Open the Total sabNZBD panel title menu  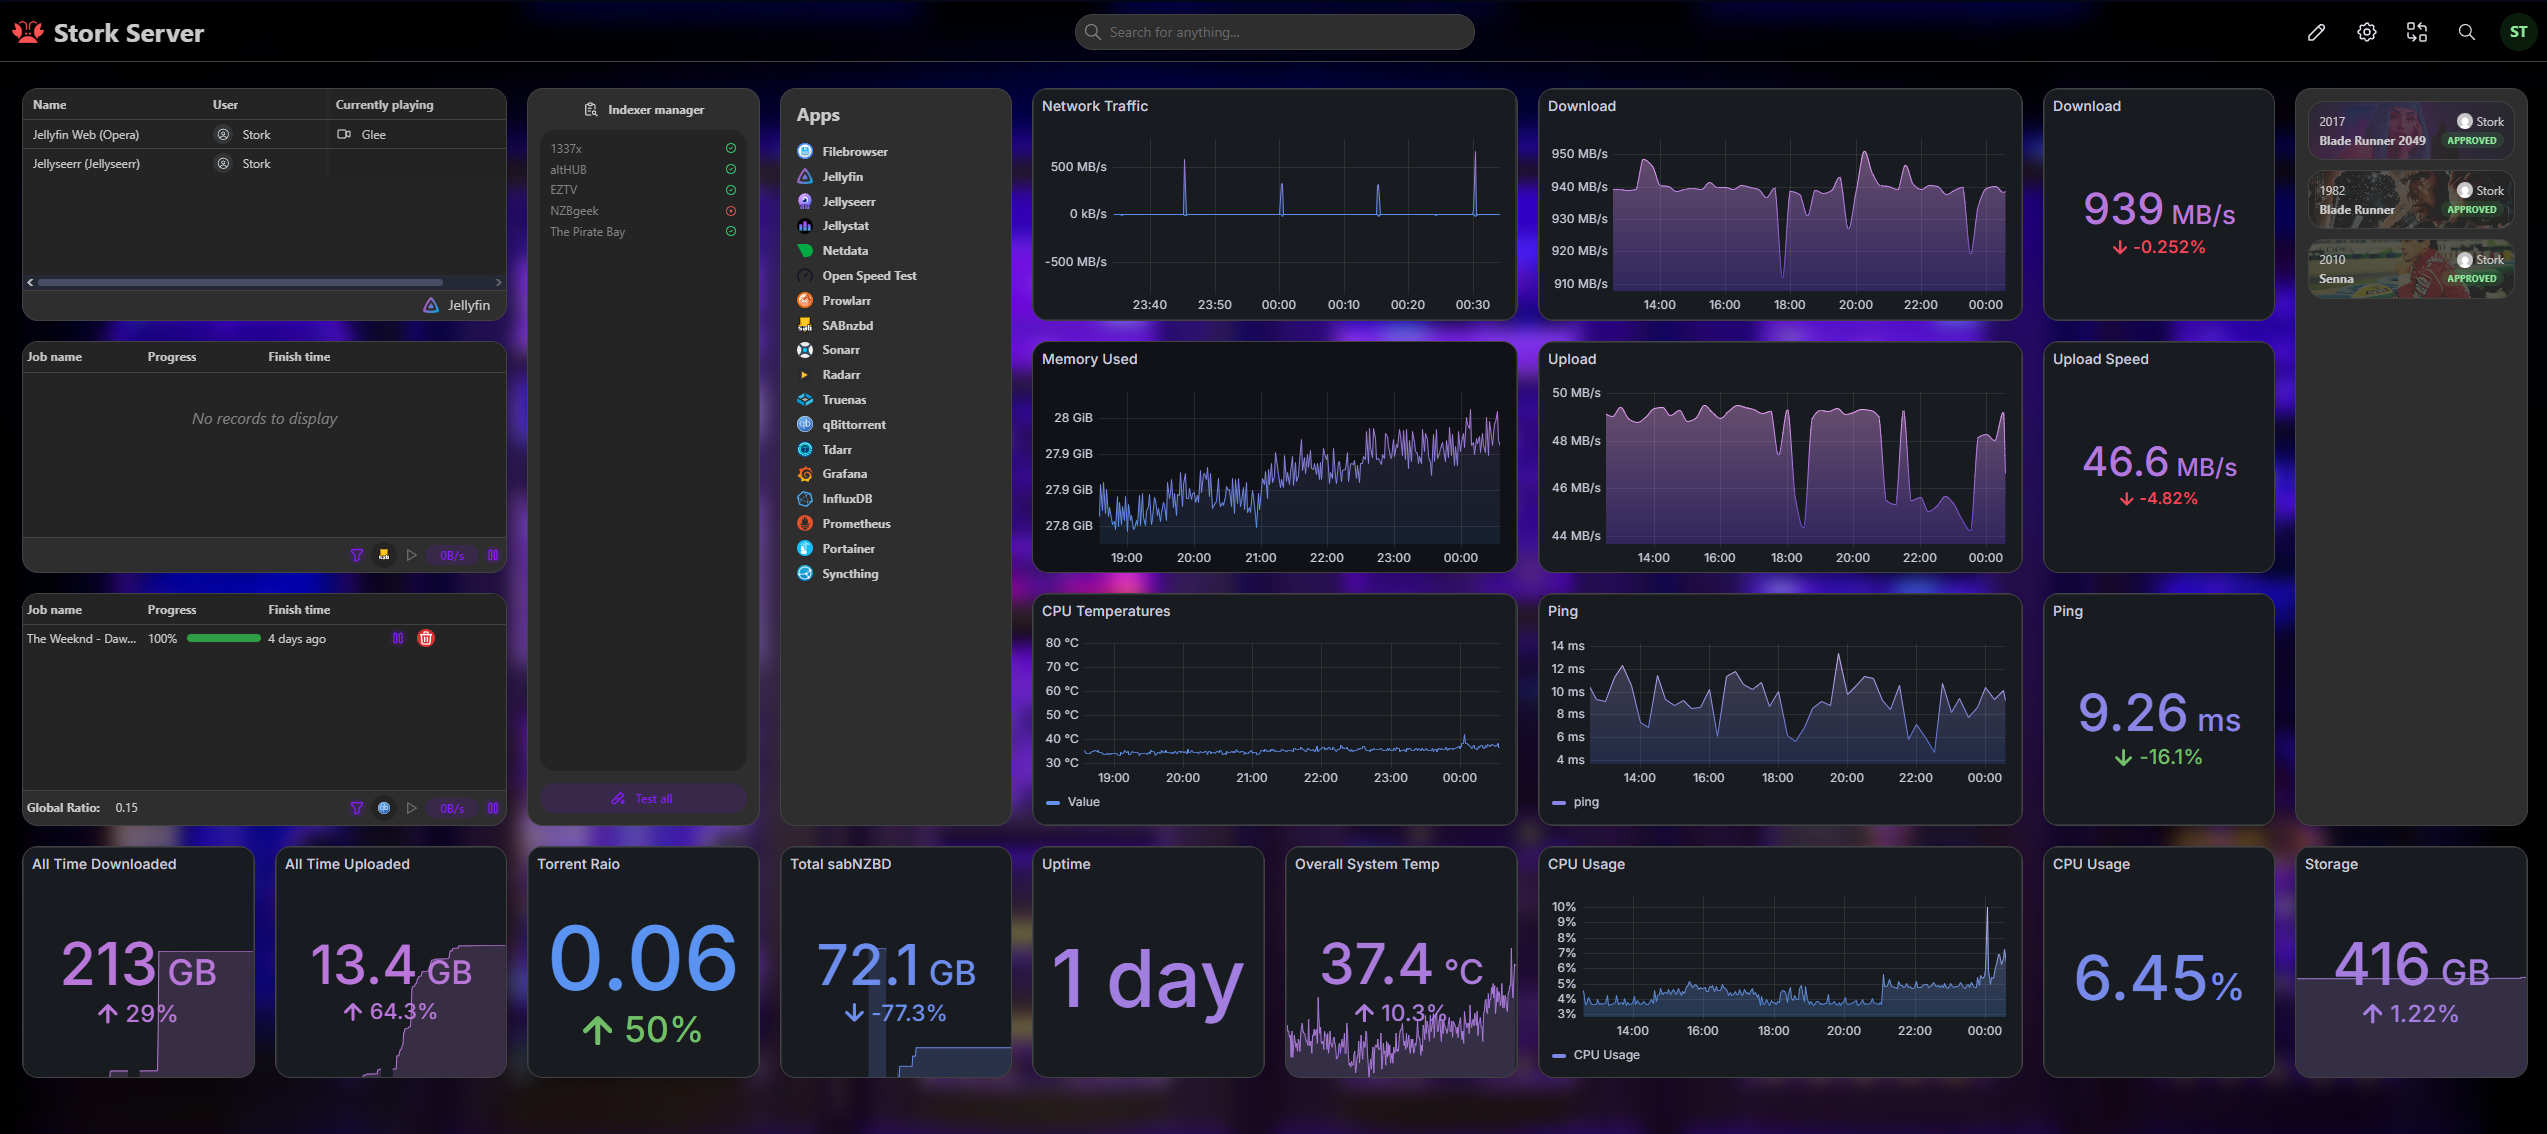pos(840,864)
